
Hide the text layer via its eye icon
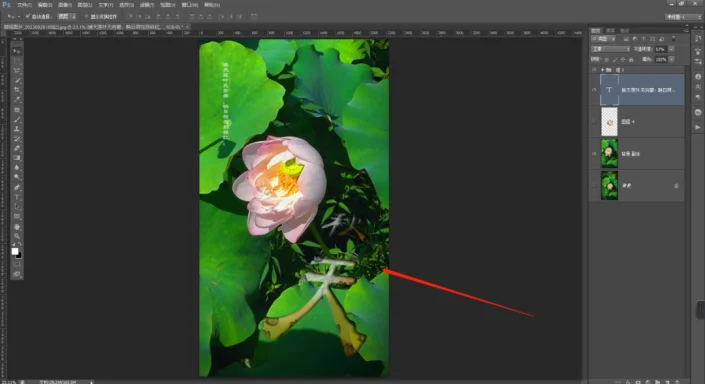pyautogui.click(x=594, y=90)
